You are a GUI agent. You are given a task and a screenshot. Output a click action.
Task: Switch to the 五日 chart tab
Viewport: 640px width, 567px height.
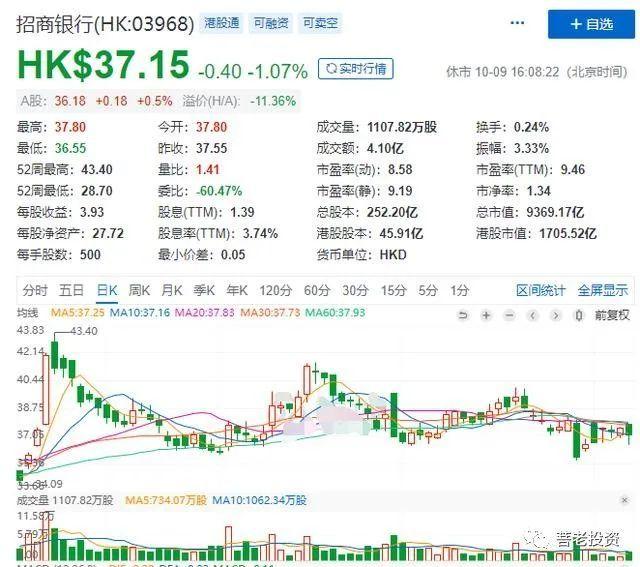point(71,291)
